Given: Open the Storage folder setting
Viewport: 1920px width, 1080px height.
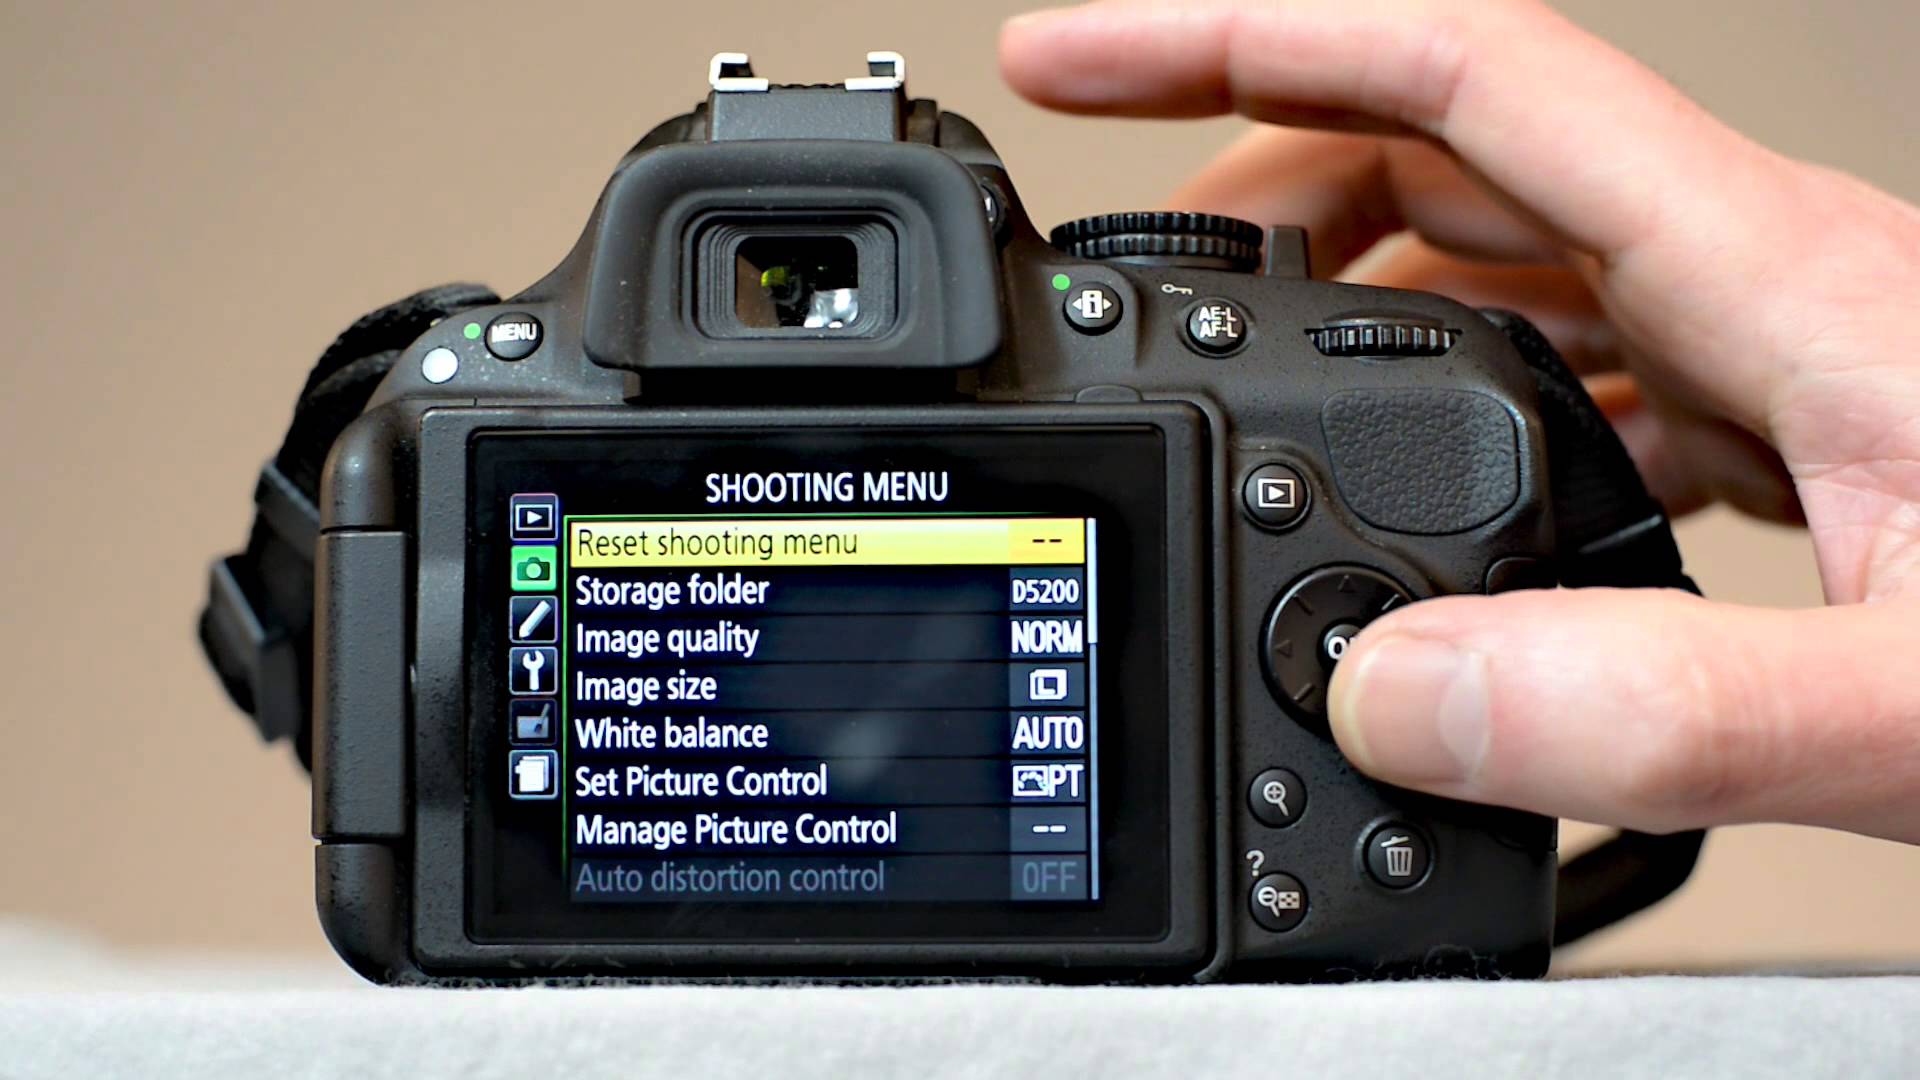Looking at the screenshot, I should (808, 588).
